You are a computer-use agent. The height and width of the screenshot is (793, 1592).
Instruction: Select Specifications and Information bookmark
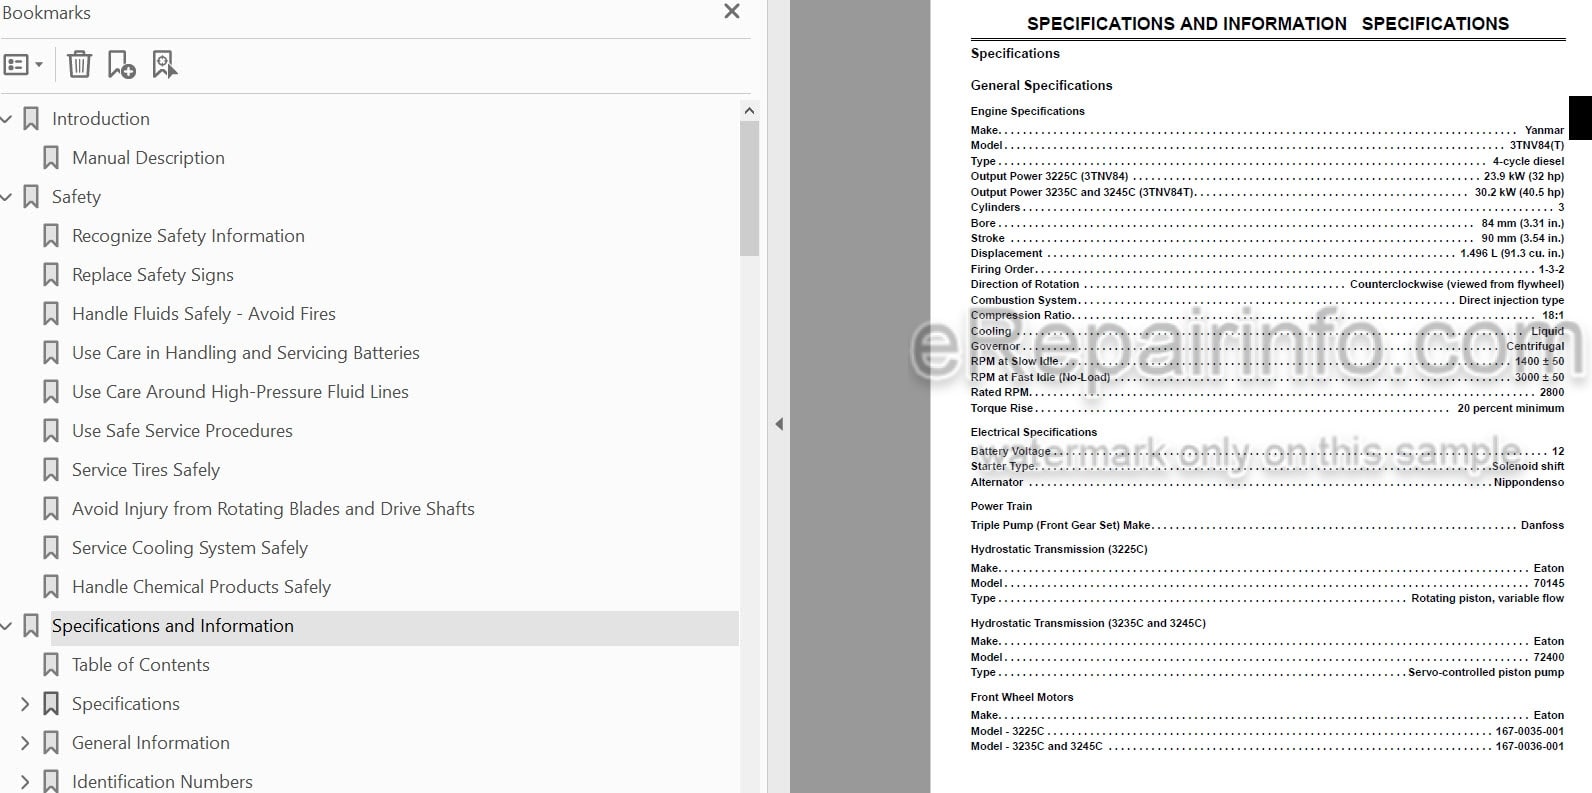(x=173, y=626)
